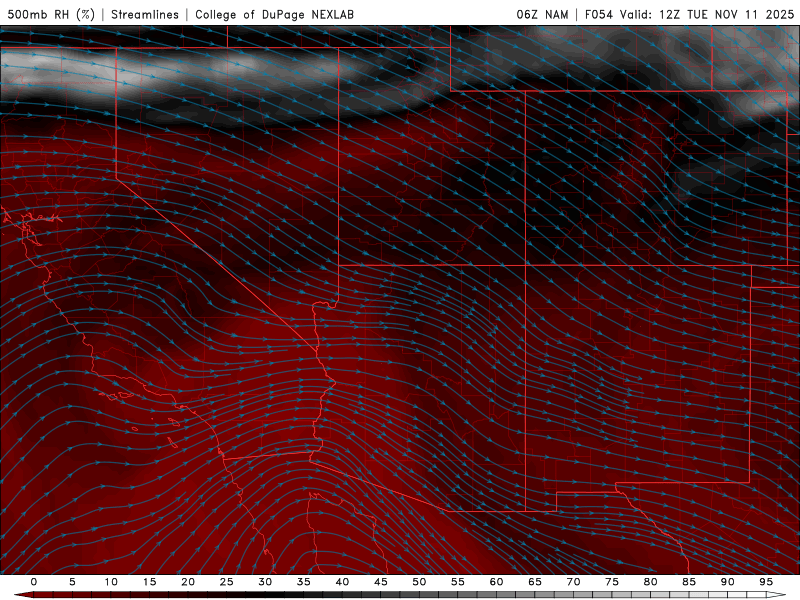Click the white right arrow end of the colorbar
This screenshot has height=600, width=800.
pyautogui.click(x=776, y=595)
